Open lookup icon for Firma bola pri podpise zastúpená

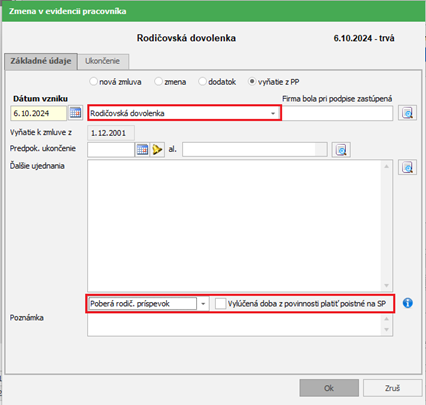[407, 113]
